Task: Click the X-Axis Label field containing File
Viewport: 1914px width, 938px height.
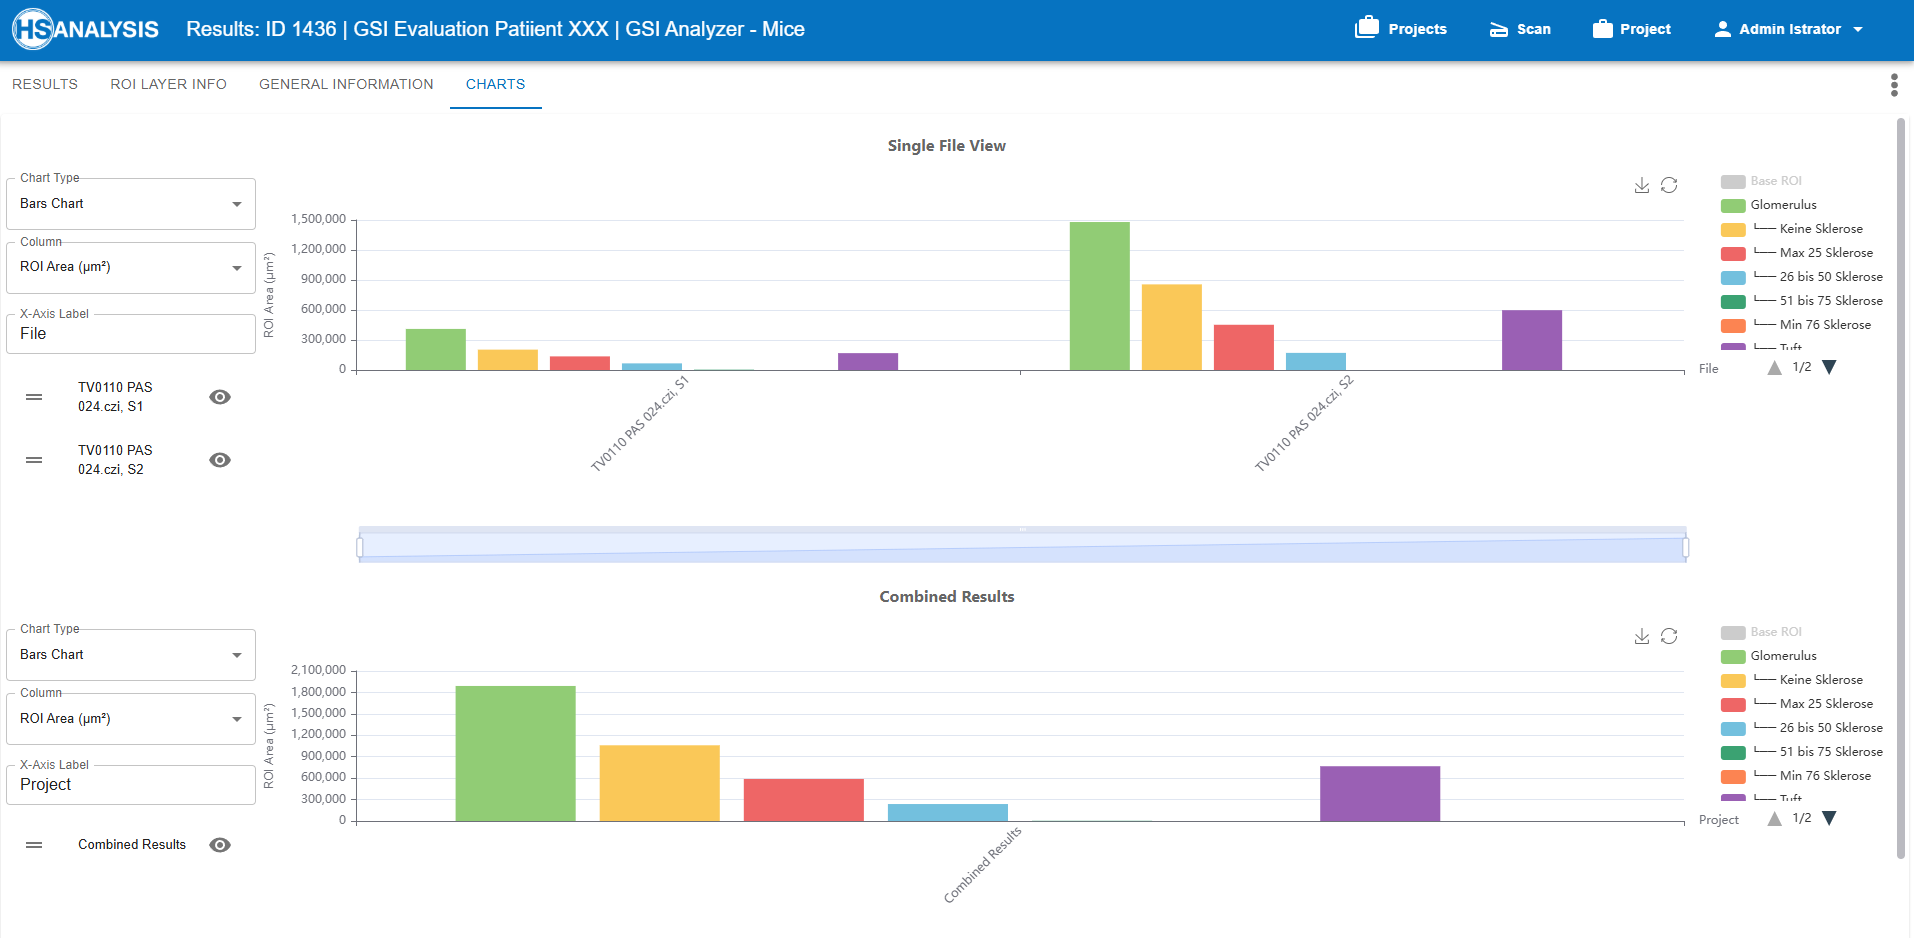Action: (130, 334)
